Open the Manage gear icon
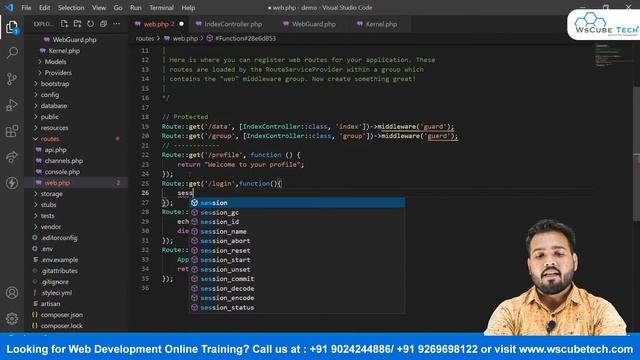Viewport: 640px width, 360px height. click(x=12, y=318)
